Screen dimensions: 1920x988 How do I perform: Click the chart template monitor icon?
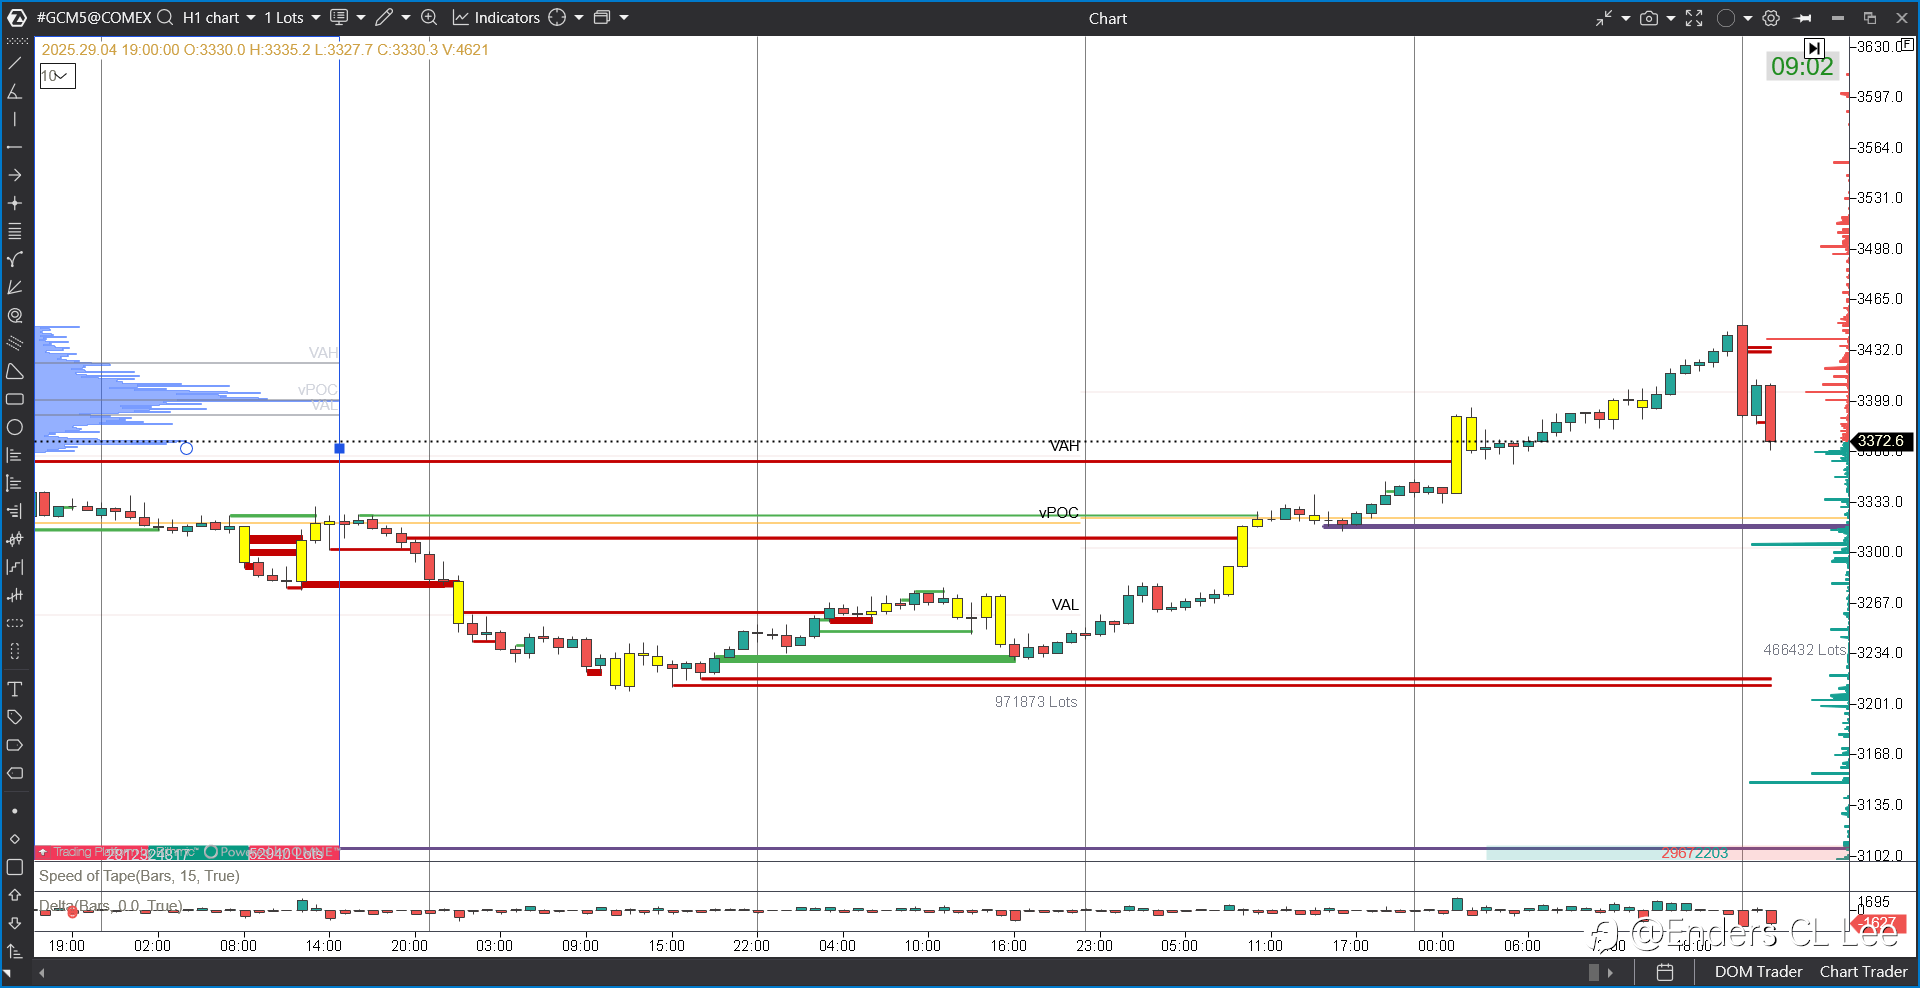[x=339, y=17]
